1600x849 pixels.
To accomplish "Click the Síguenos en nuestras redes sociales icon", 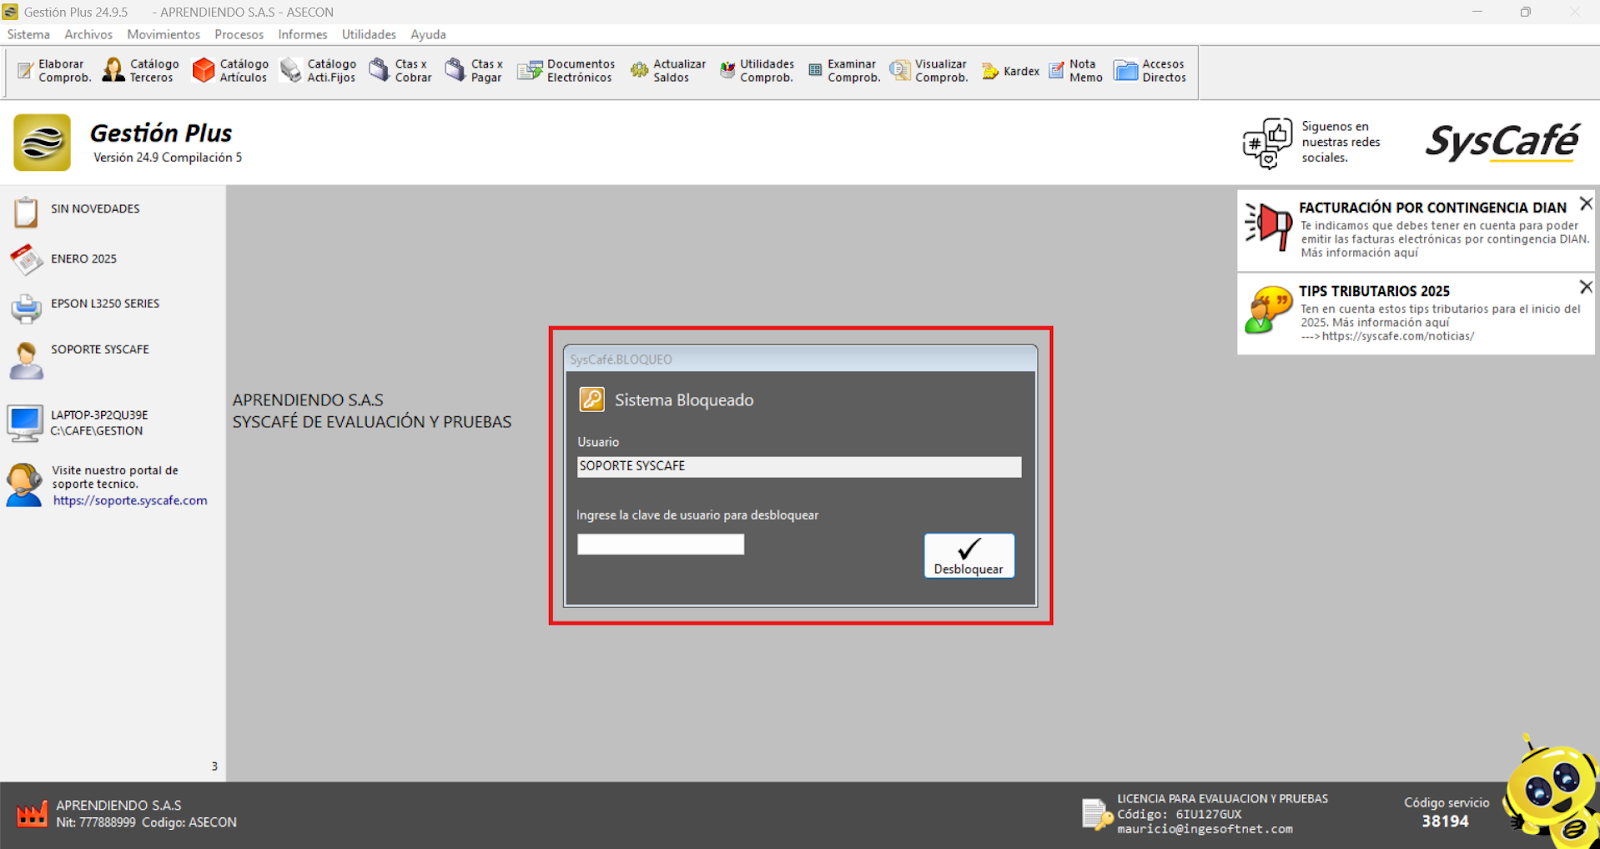I will coord(1267,143).
